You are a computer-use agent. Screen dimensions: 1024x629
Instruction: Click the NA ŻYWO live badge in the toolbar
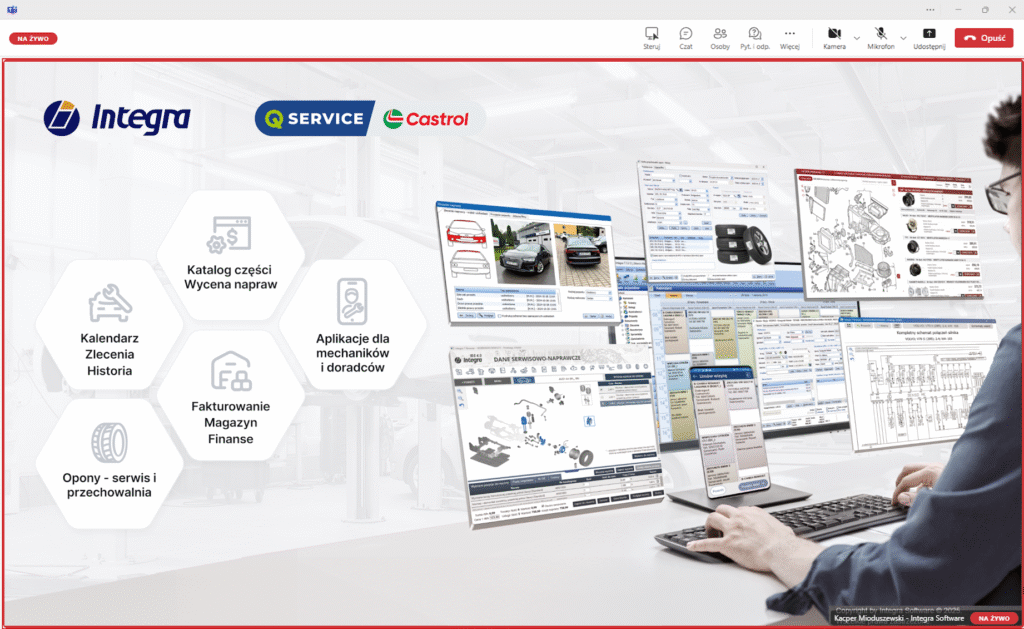33,39
